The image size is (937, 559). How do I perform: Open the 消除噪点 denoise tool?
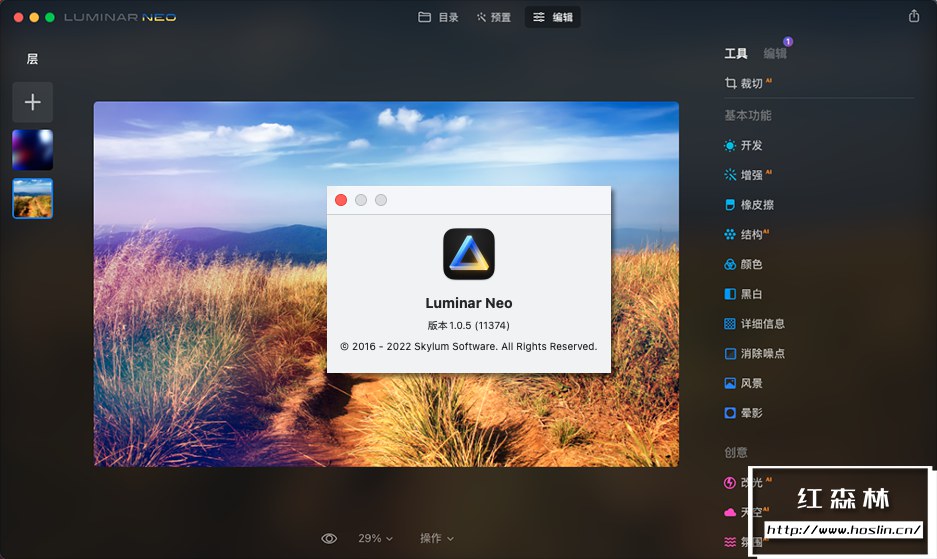pos(755,354)
